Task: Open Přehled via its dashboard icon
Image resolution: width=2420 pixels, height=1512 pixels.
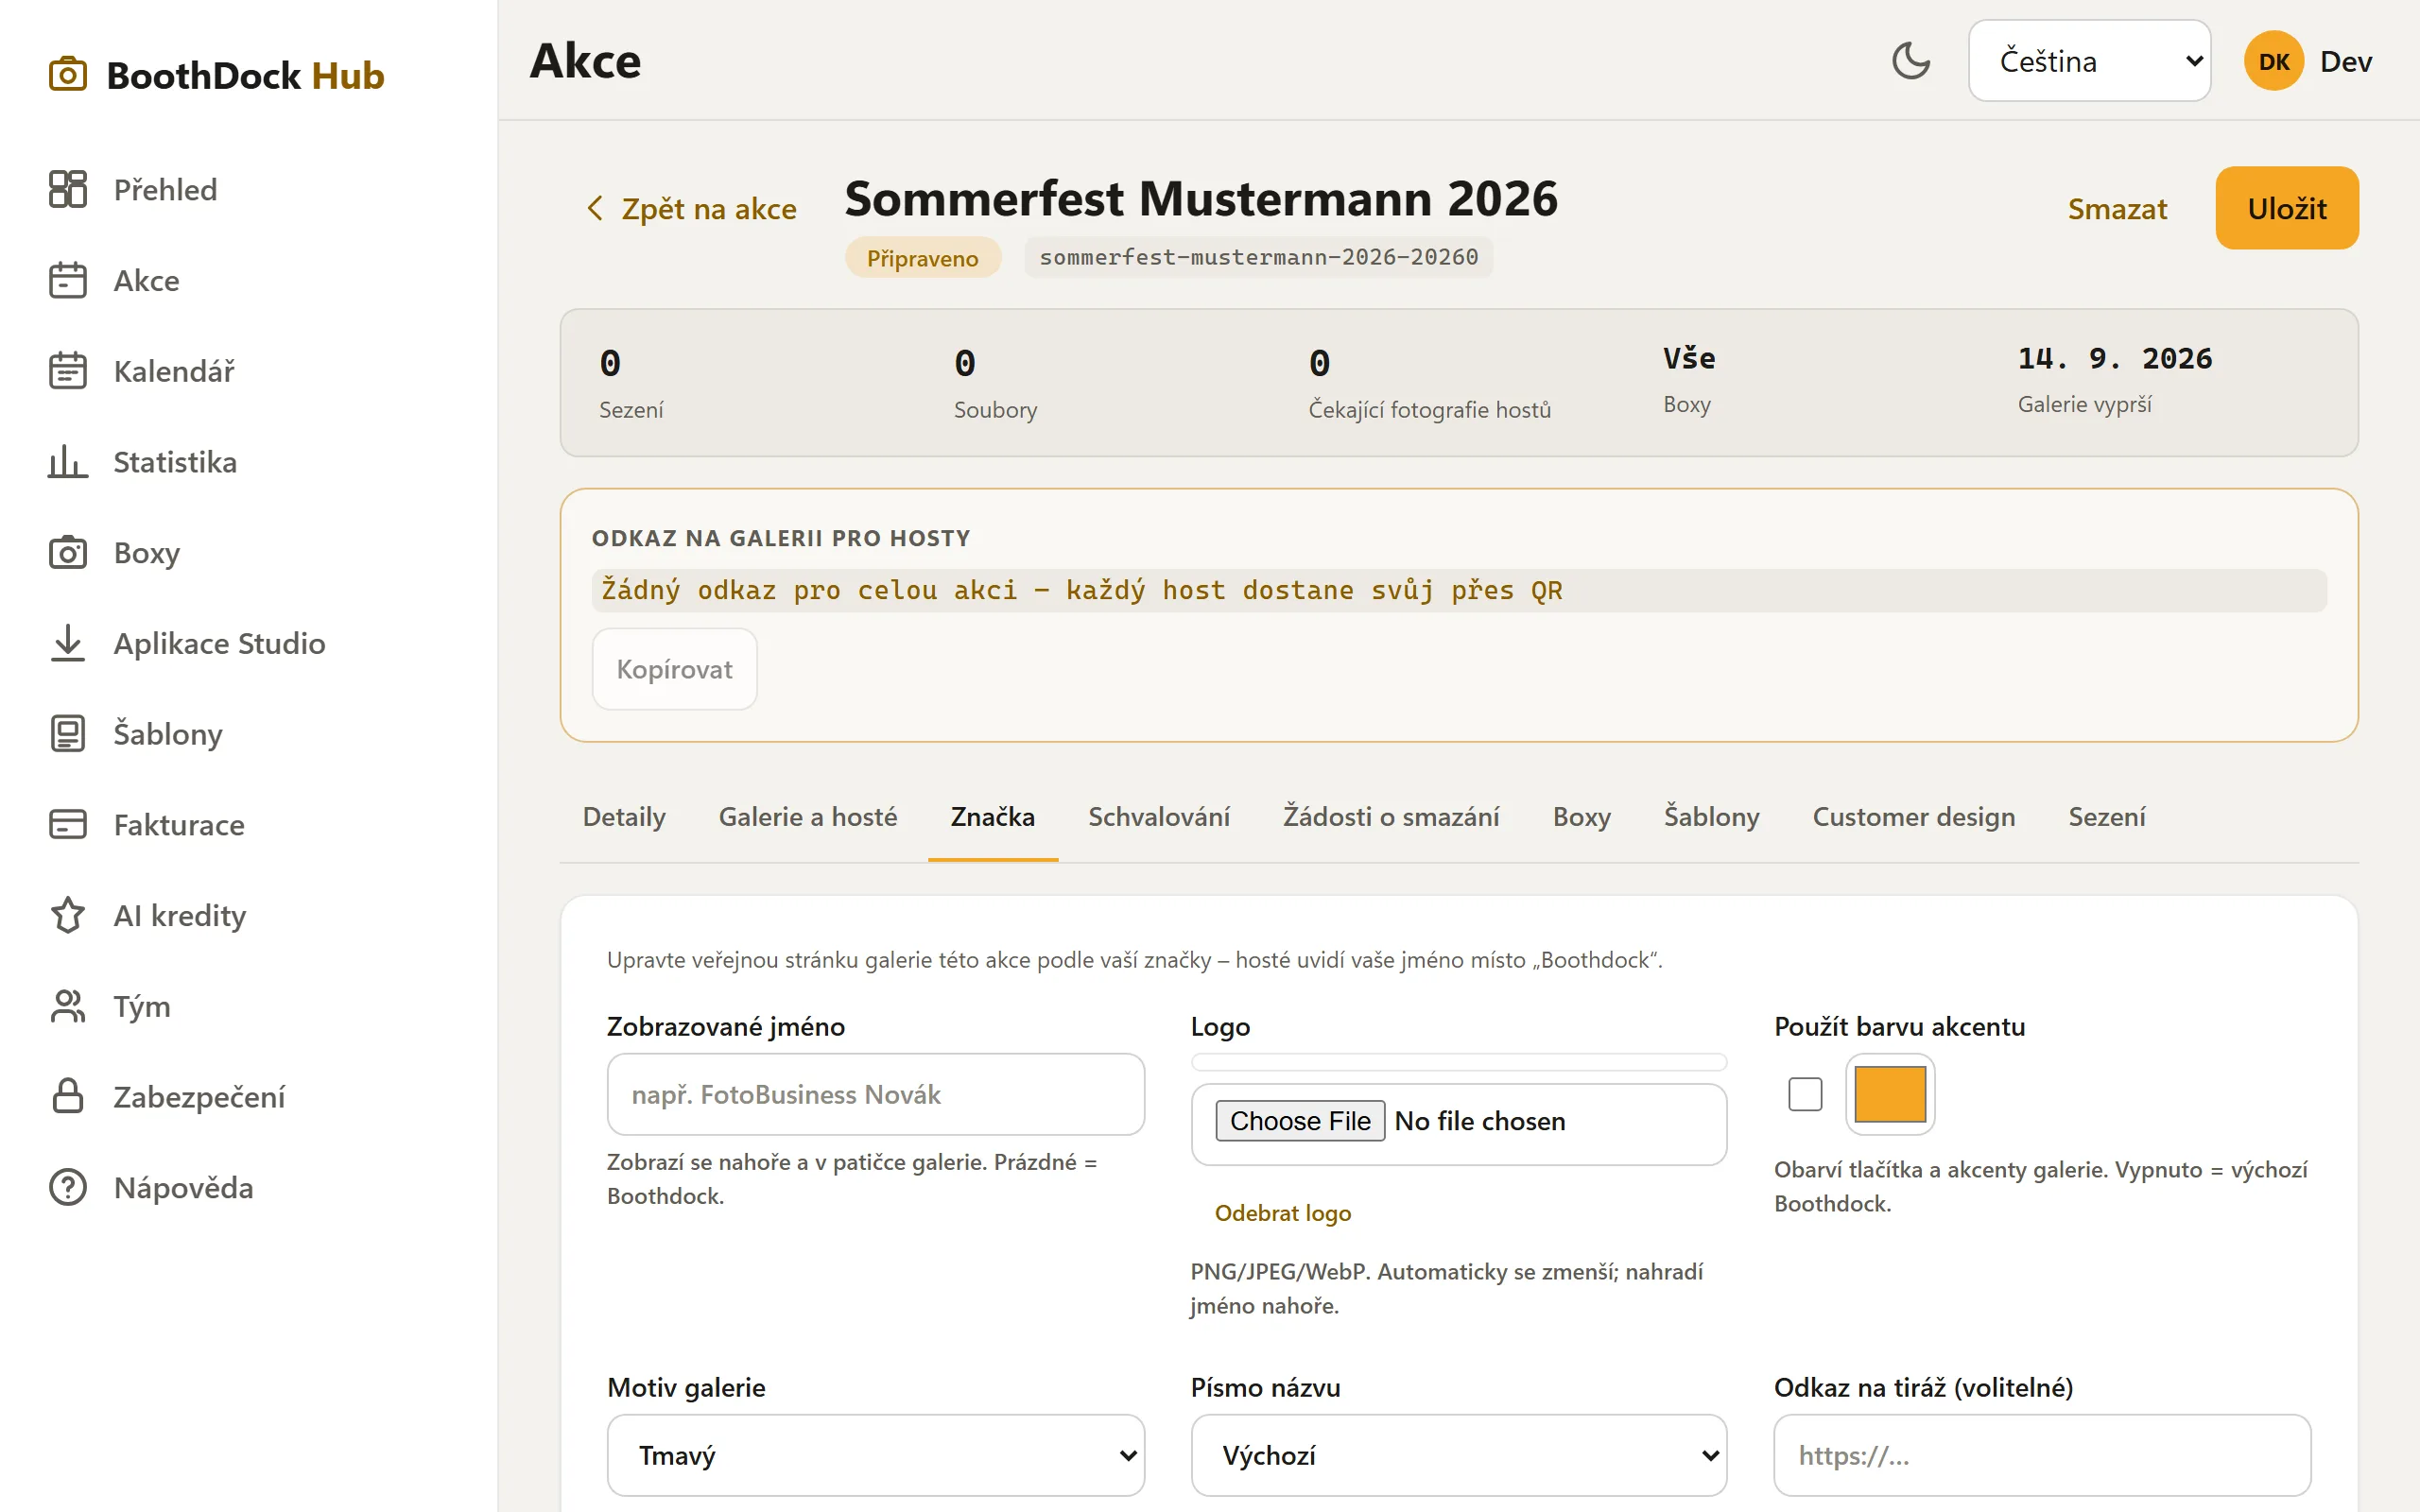Action: point(68,189)
